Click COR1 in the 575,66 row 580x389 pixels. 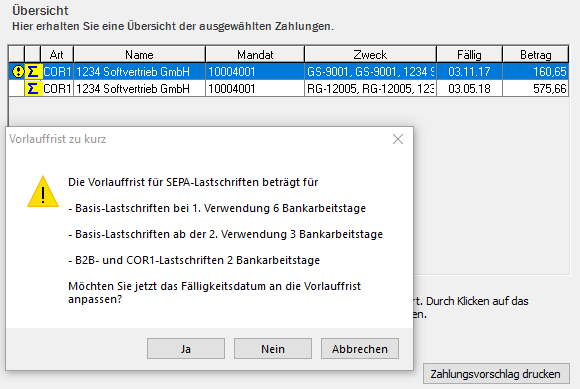click(x=57, y=89)
